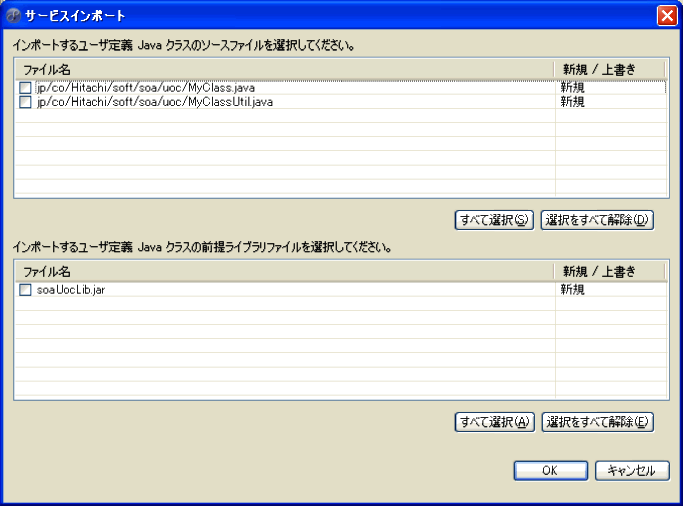Click the すべて選択(A) button

495,422
